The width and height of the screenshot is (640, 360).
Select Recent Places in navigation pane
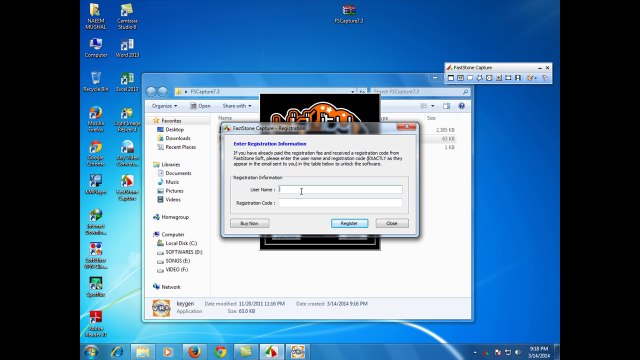[x=180, y=147]
